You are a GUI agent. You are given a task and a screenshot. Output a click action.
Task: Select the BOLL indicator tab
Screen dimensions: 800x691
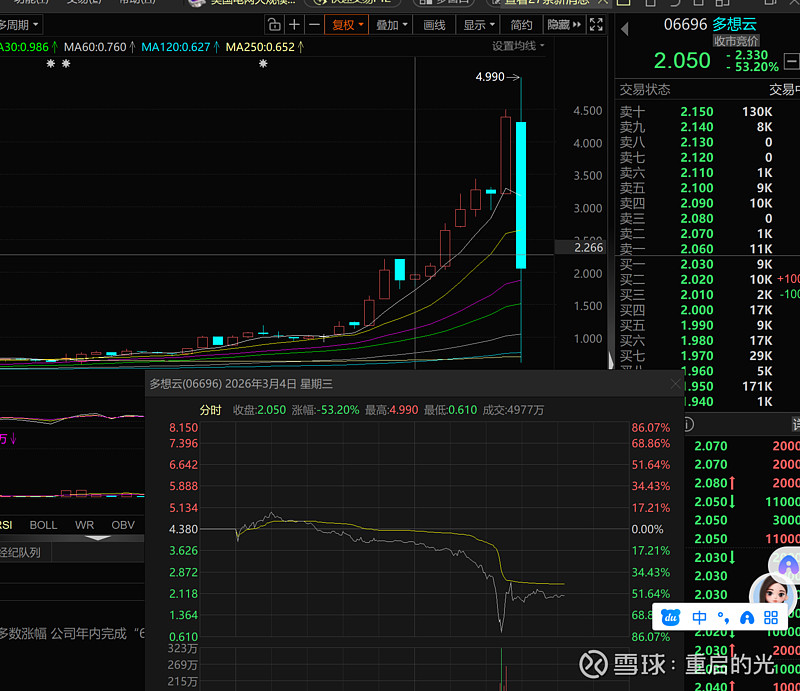[x=43, y=525]
